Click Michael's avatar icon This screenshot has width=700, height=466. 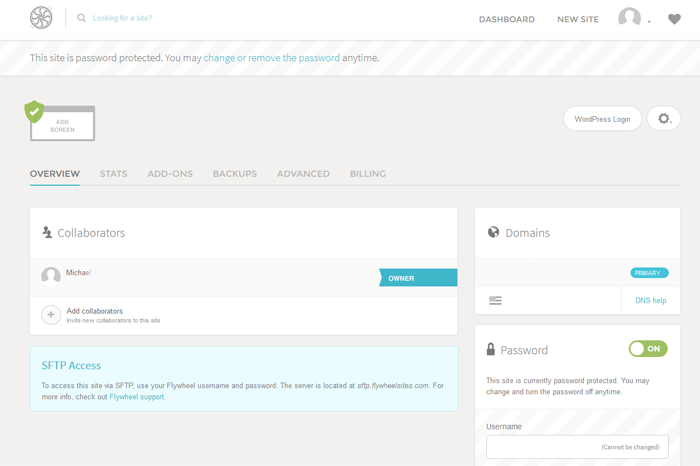[51, 276]
